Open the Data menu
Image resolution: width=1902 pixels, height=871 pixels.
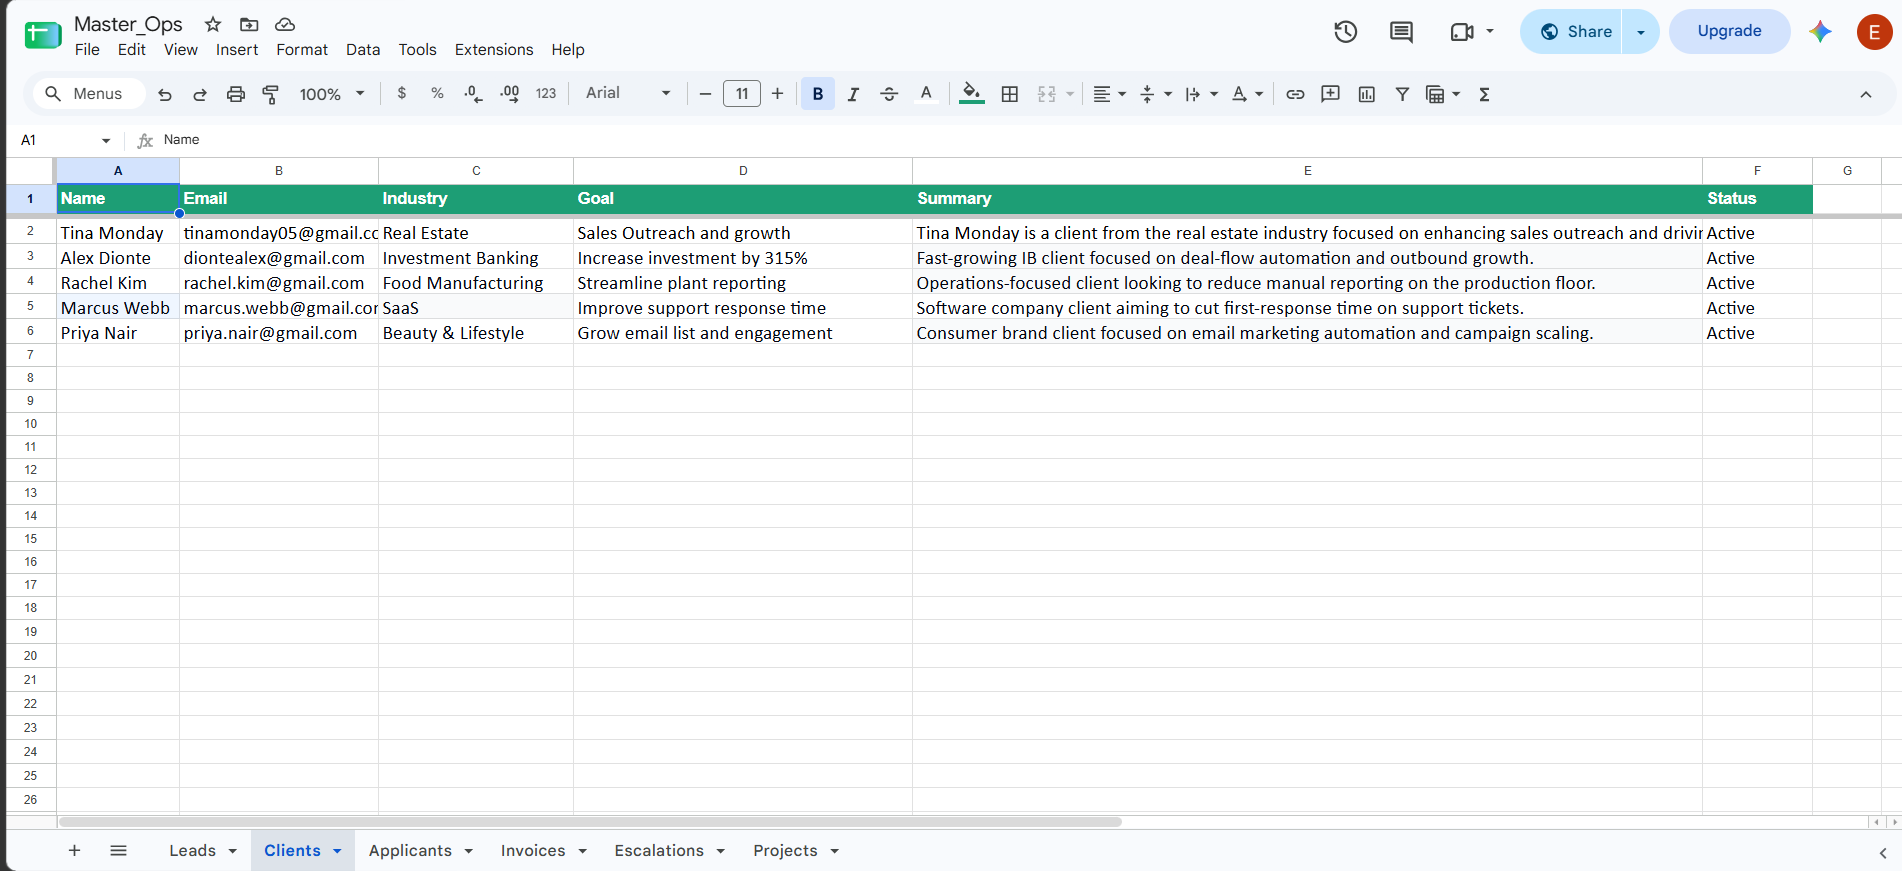click(363, 50)
